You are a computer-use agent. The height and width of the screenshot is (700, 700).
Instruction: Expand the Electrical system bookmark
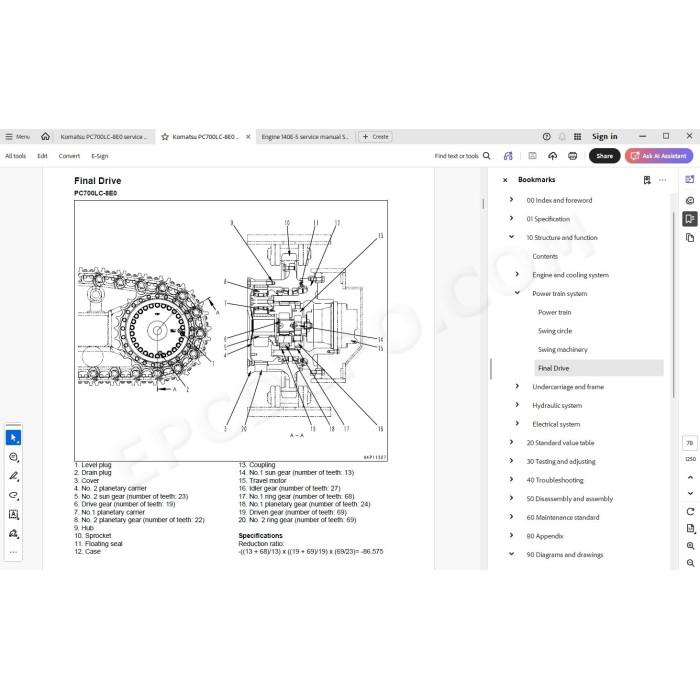point(517,423)
